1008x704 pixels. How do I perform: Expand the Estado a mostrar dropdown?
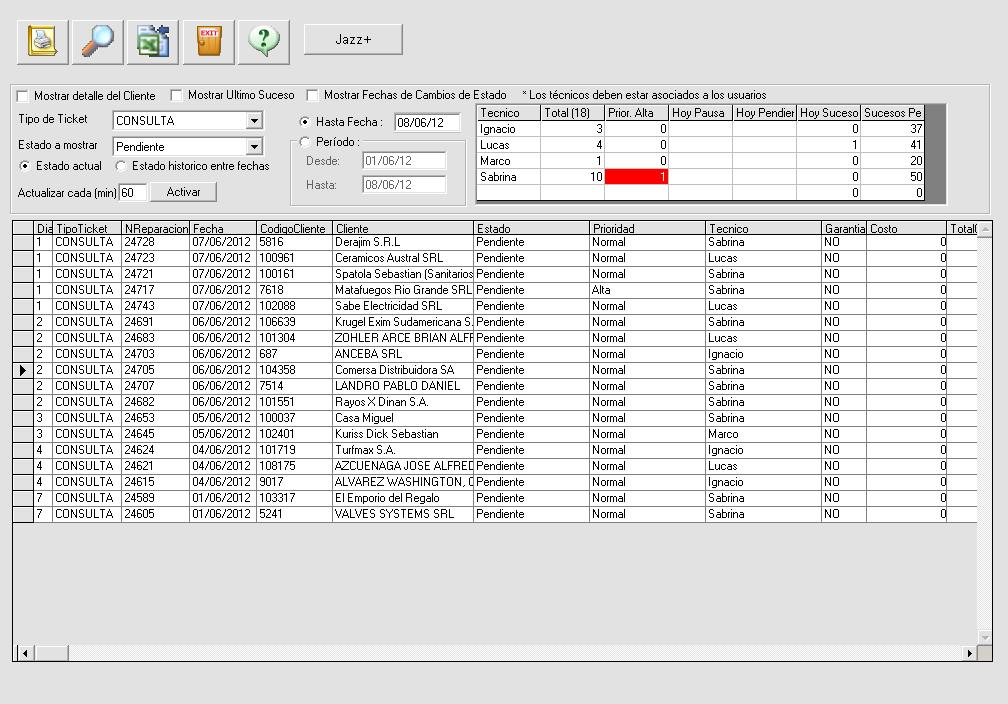(254, 147)
